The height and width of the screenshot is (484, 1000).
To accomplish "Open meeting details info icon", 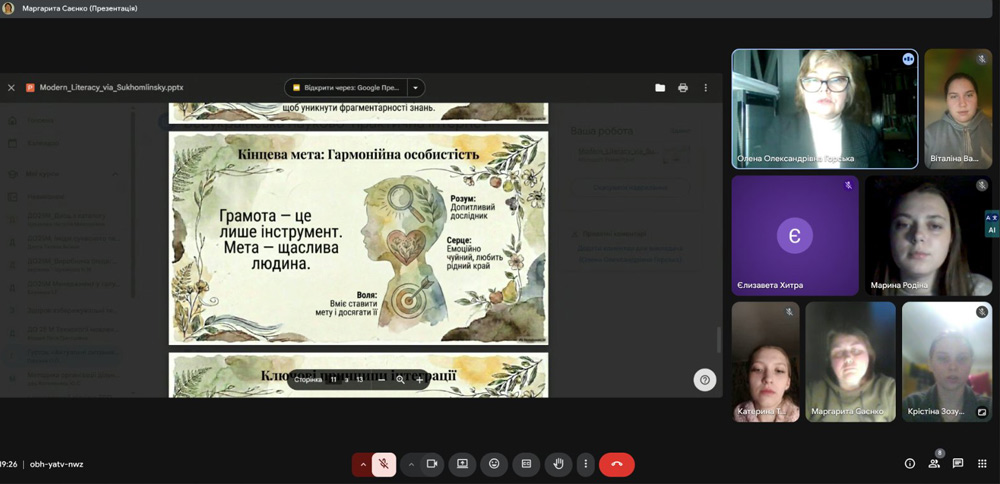I will point(909,464).
